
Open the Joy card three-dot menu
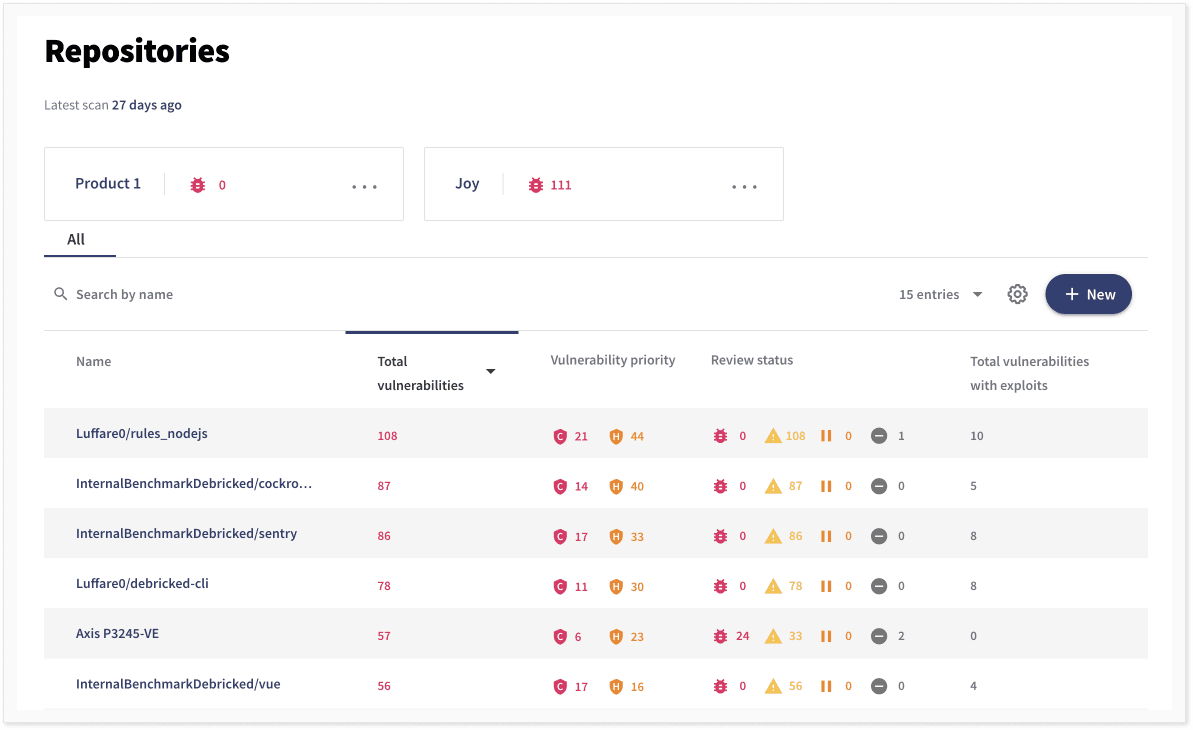[x=744, y=186]
